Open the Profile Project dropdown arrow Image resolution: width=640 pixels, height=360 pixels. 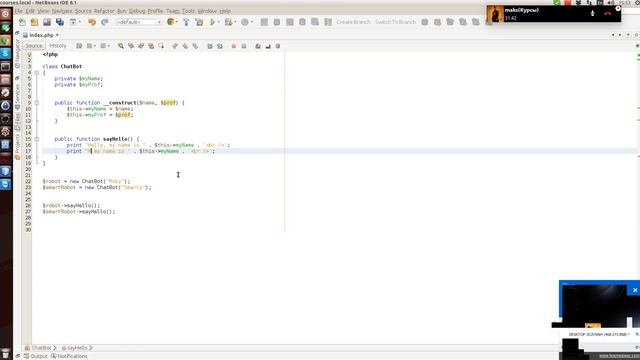click(252, 22)
